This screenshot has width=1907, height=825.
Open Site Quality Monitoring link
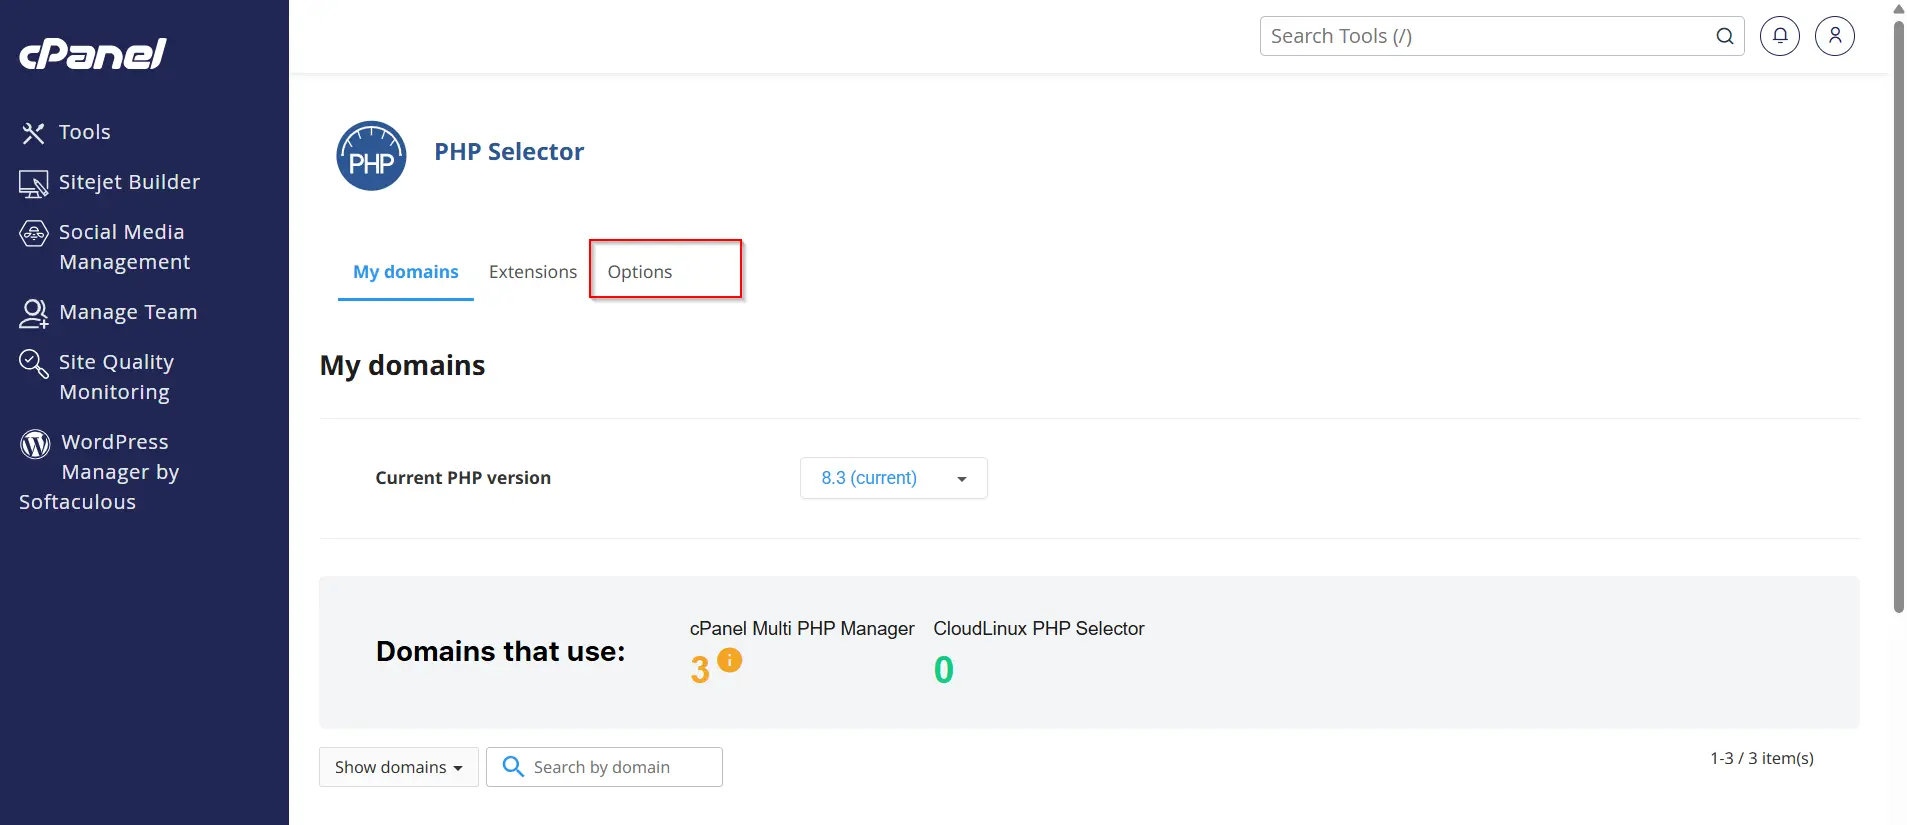pyautogui.click(x=116, y=377)
